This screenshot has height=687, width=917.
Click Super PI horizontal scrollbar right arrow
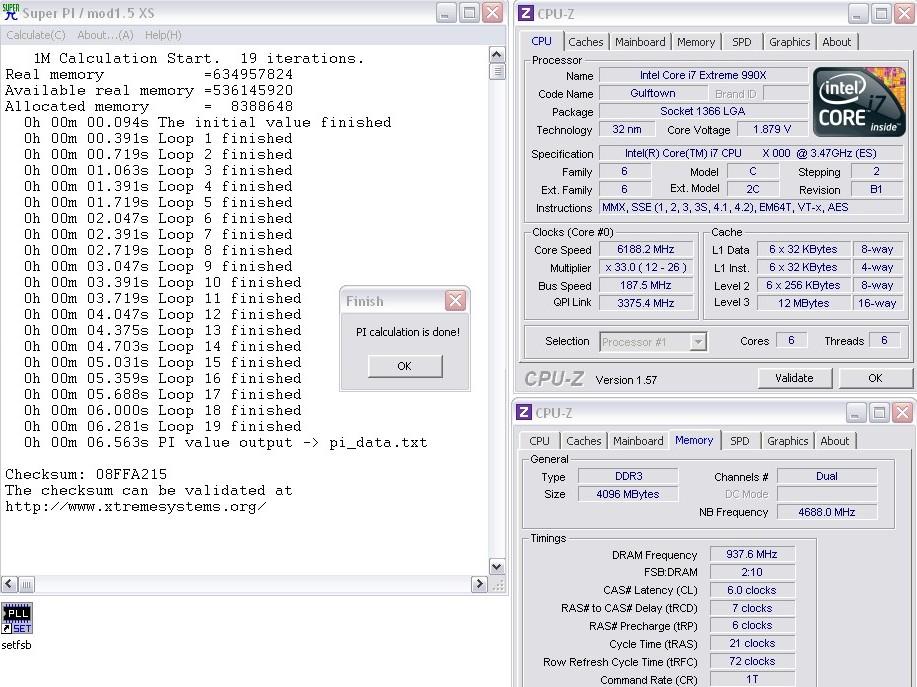coord(479,584)
